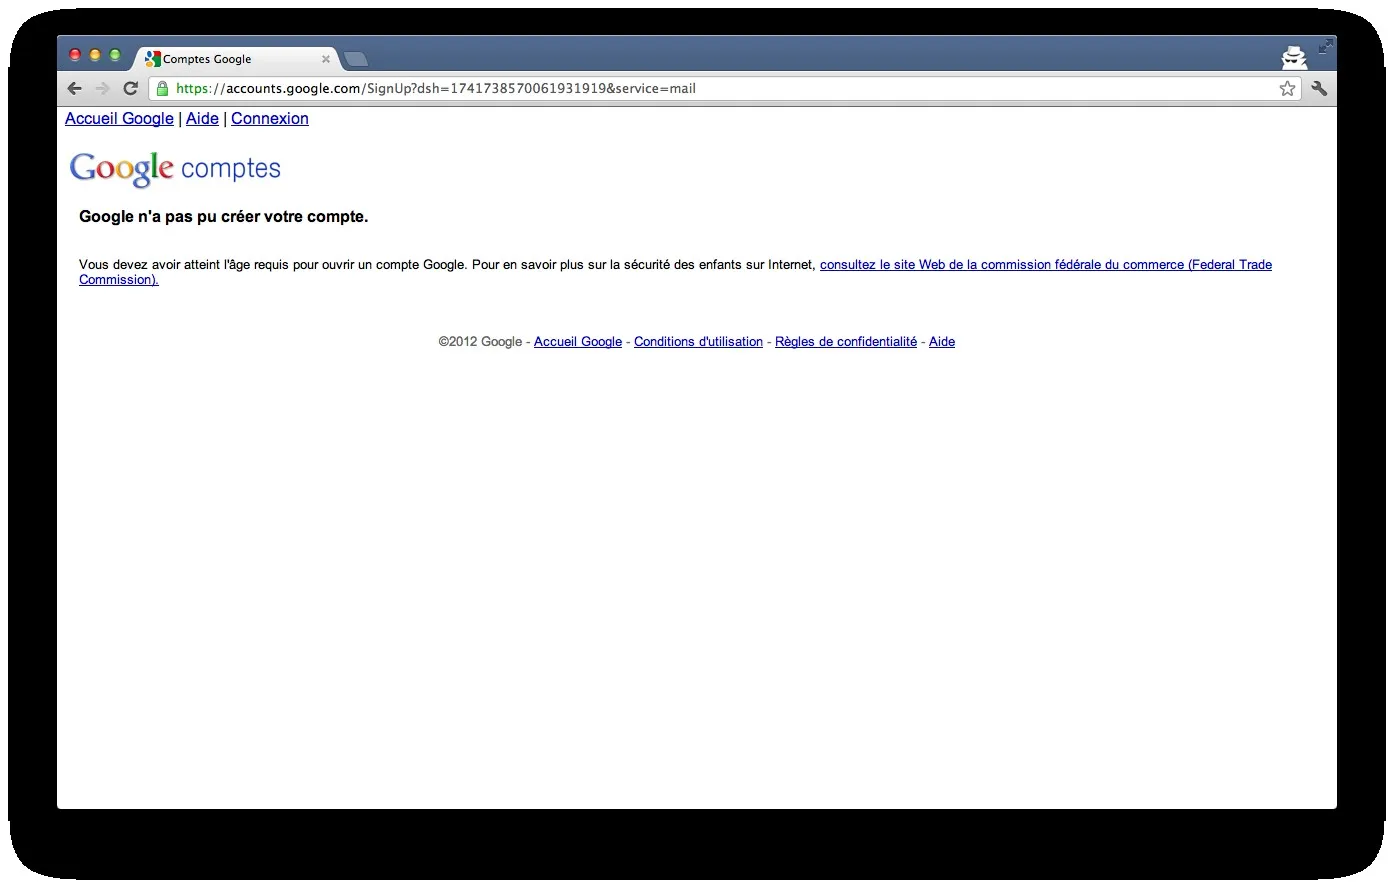Click the green zoom window button
Screen dimensions: 1394x888
coord(115,55)
